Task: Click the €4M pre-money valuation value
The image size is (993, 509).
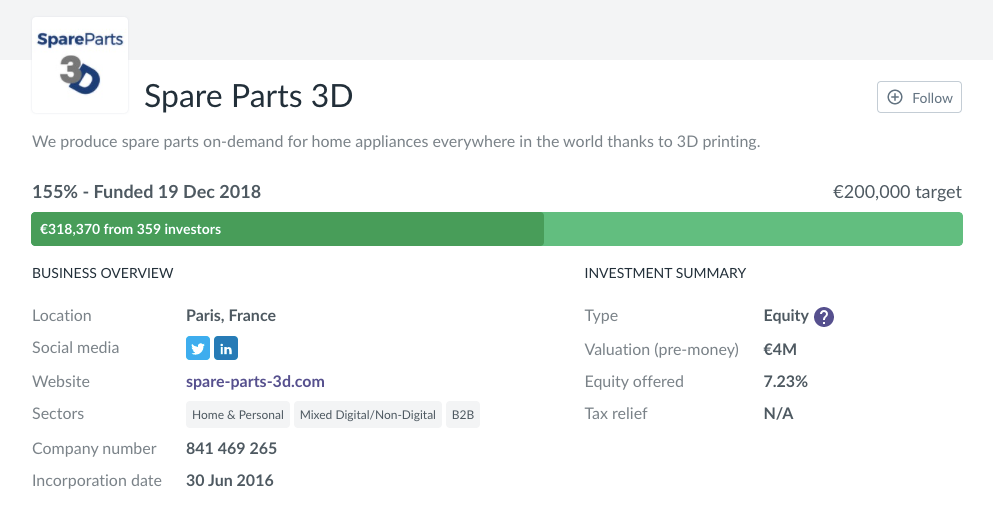Action: (x=780, y=349)
